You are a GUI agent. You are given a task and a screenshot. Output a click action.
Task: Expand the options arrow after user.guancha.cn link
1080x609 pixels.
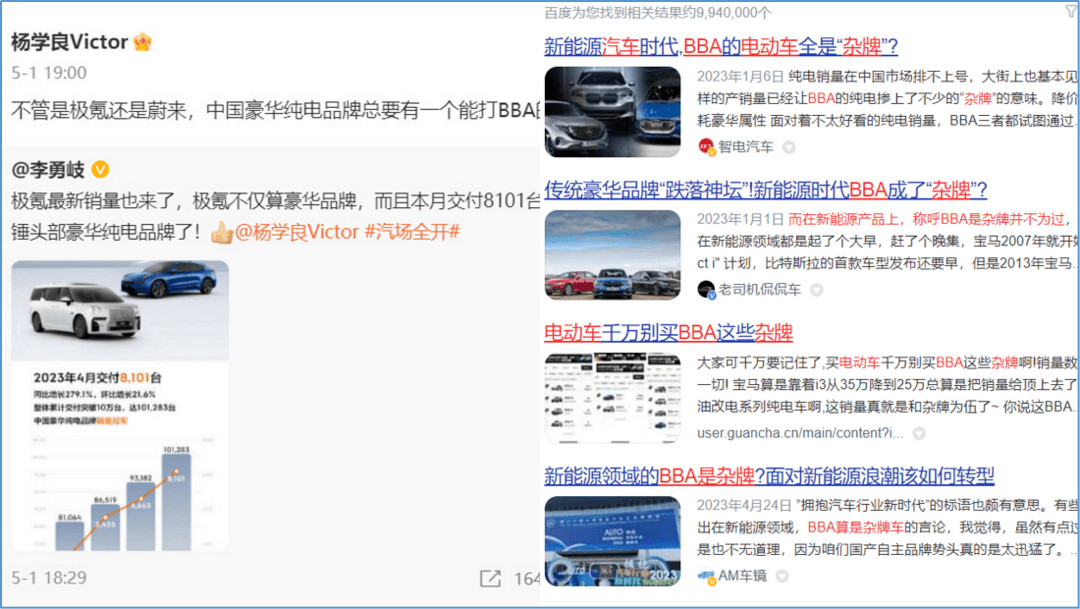pyautogui.click(x=919, y=433)
